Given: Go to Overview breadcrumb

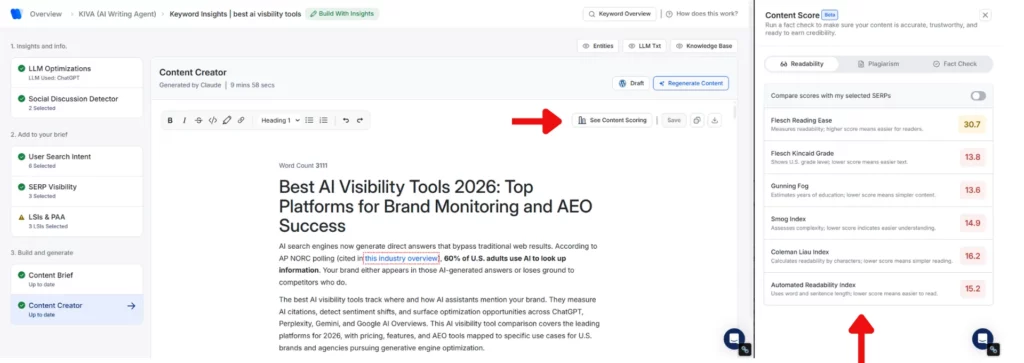Looking at the screenshot, I should pyautogui.click(x=46, y=14).
